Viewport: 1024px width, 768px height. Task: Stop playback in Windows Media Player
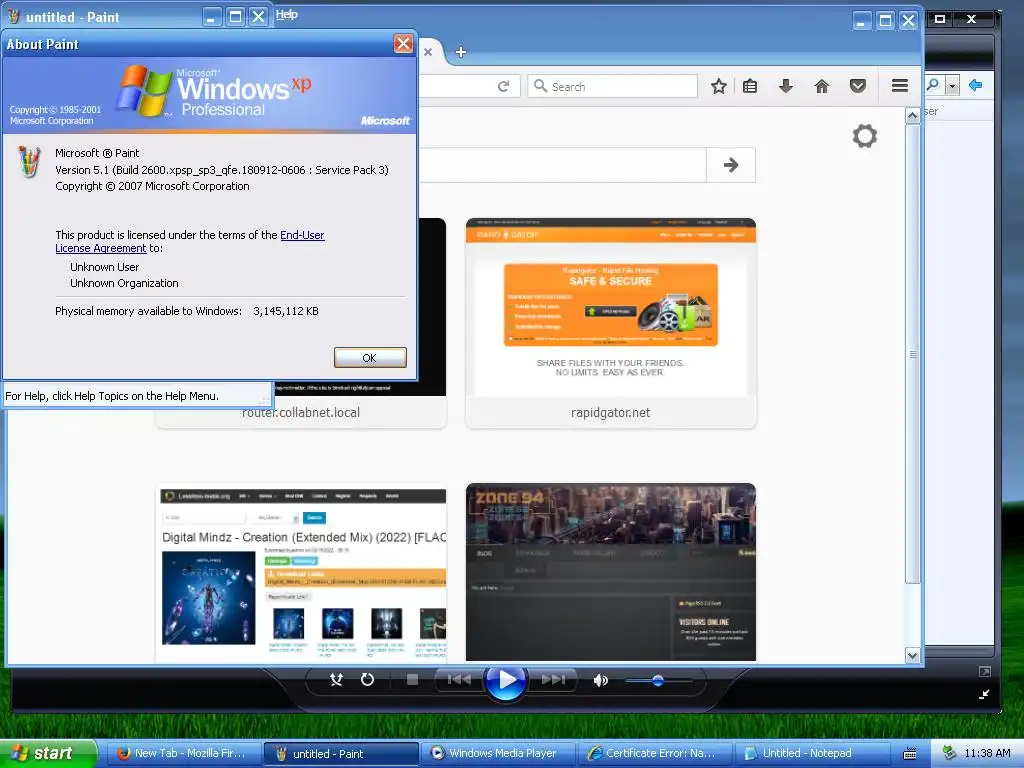pyautogui.click(x=412, y=680)
